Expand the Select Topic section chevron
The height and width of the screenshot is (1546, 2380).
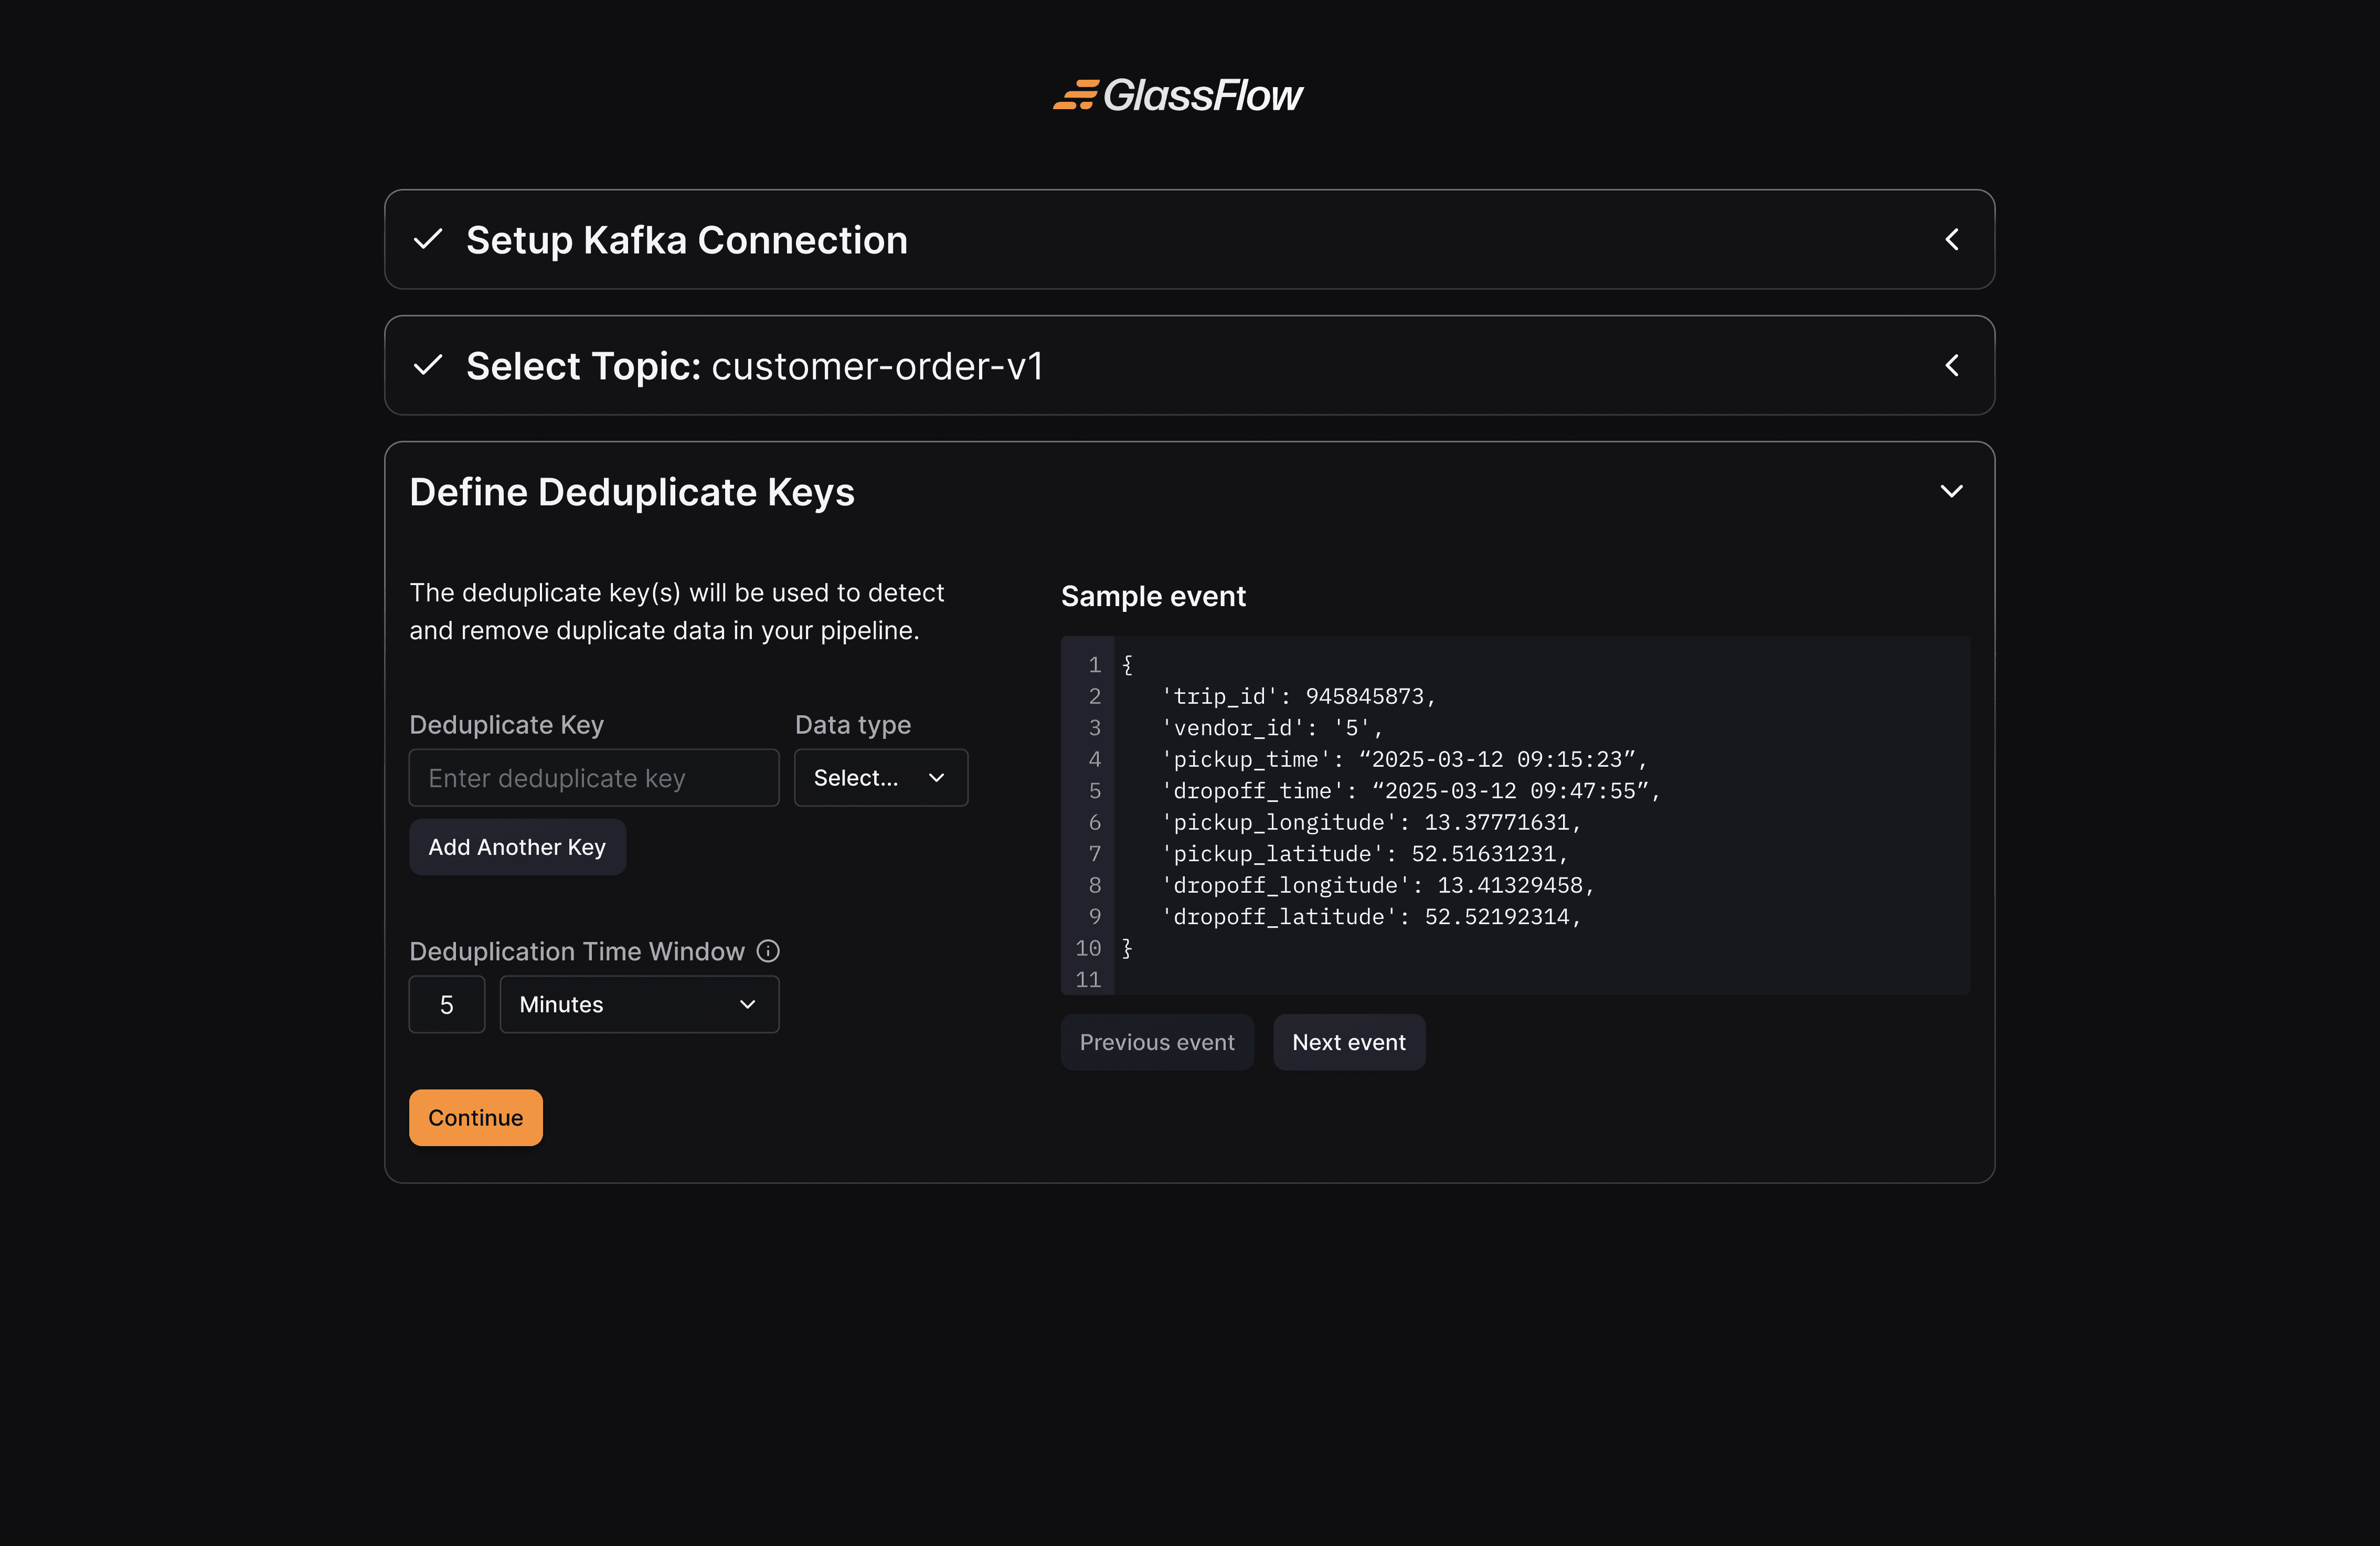[x=1951, y=366]
